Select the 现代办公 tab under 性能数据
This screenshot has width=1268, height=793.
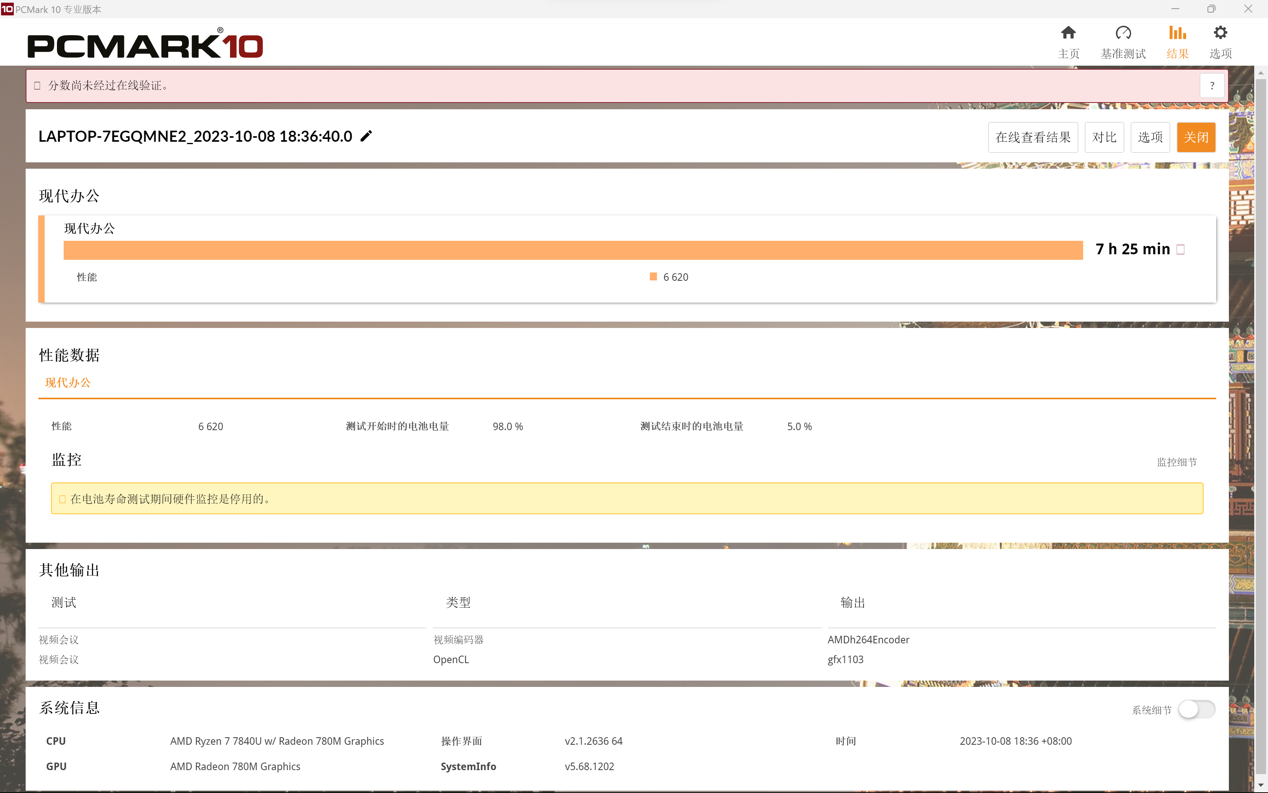pyautogui.click(x=68, y=383)
